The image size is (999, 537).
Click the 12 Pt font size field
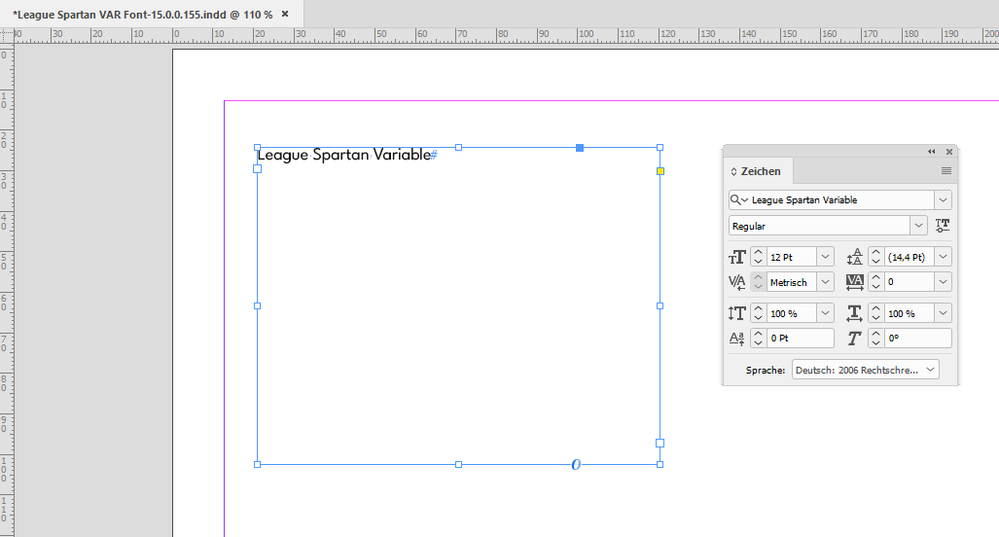point(791,257)
